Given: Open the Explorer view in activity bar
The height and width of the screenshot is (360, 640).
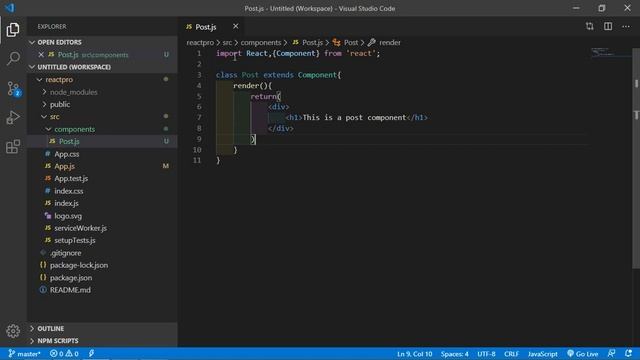Looking at the screenshot, I should coord(13,30).
